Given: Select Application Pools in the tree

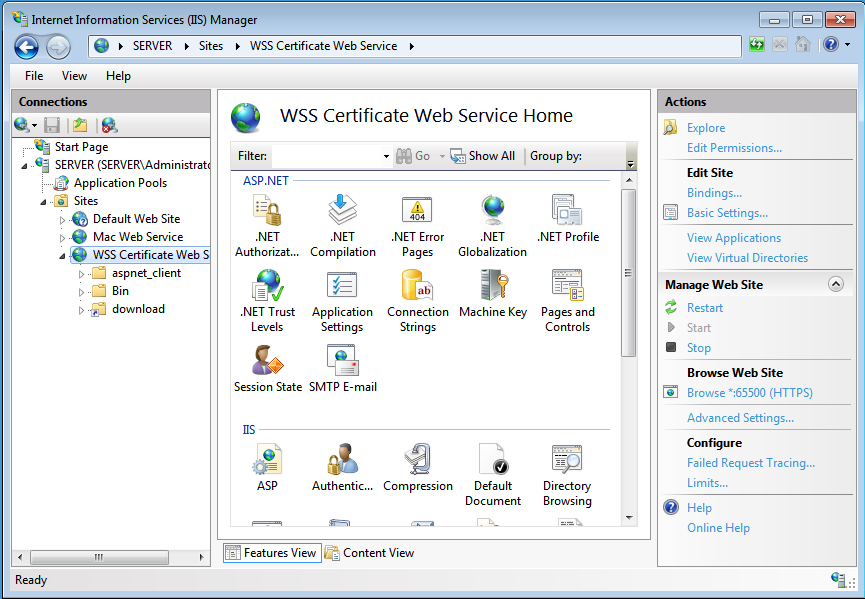Looking at the screenshot, I should tap(120, 183).
